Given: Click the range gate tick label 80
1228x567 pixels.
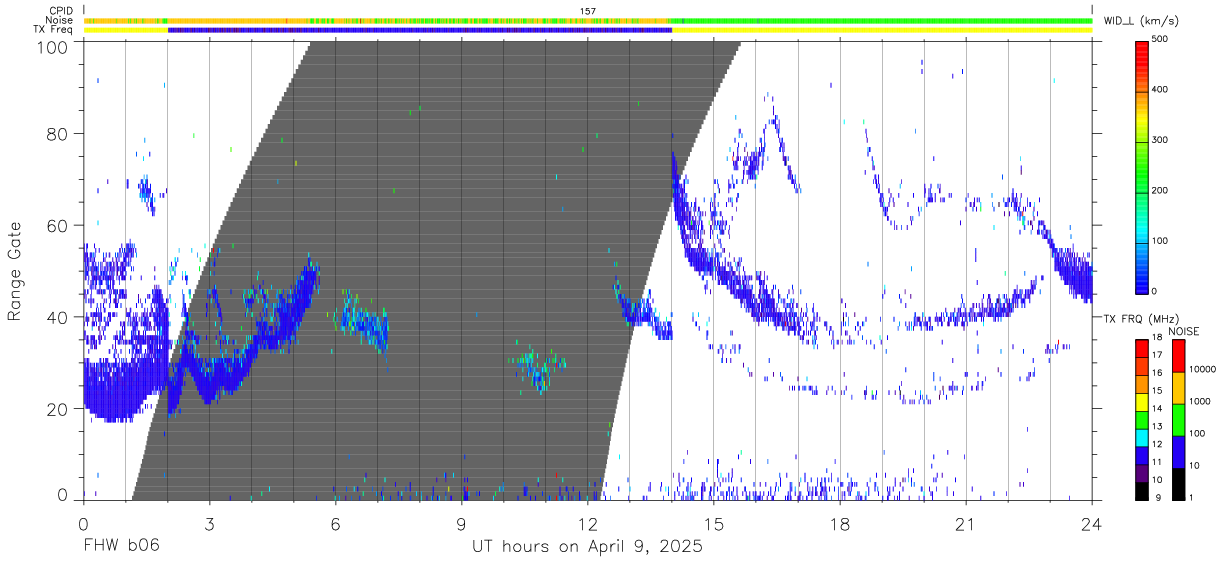Looking at the screenshot, I should tap(58, 133).
